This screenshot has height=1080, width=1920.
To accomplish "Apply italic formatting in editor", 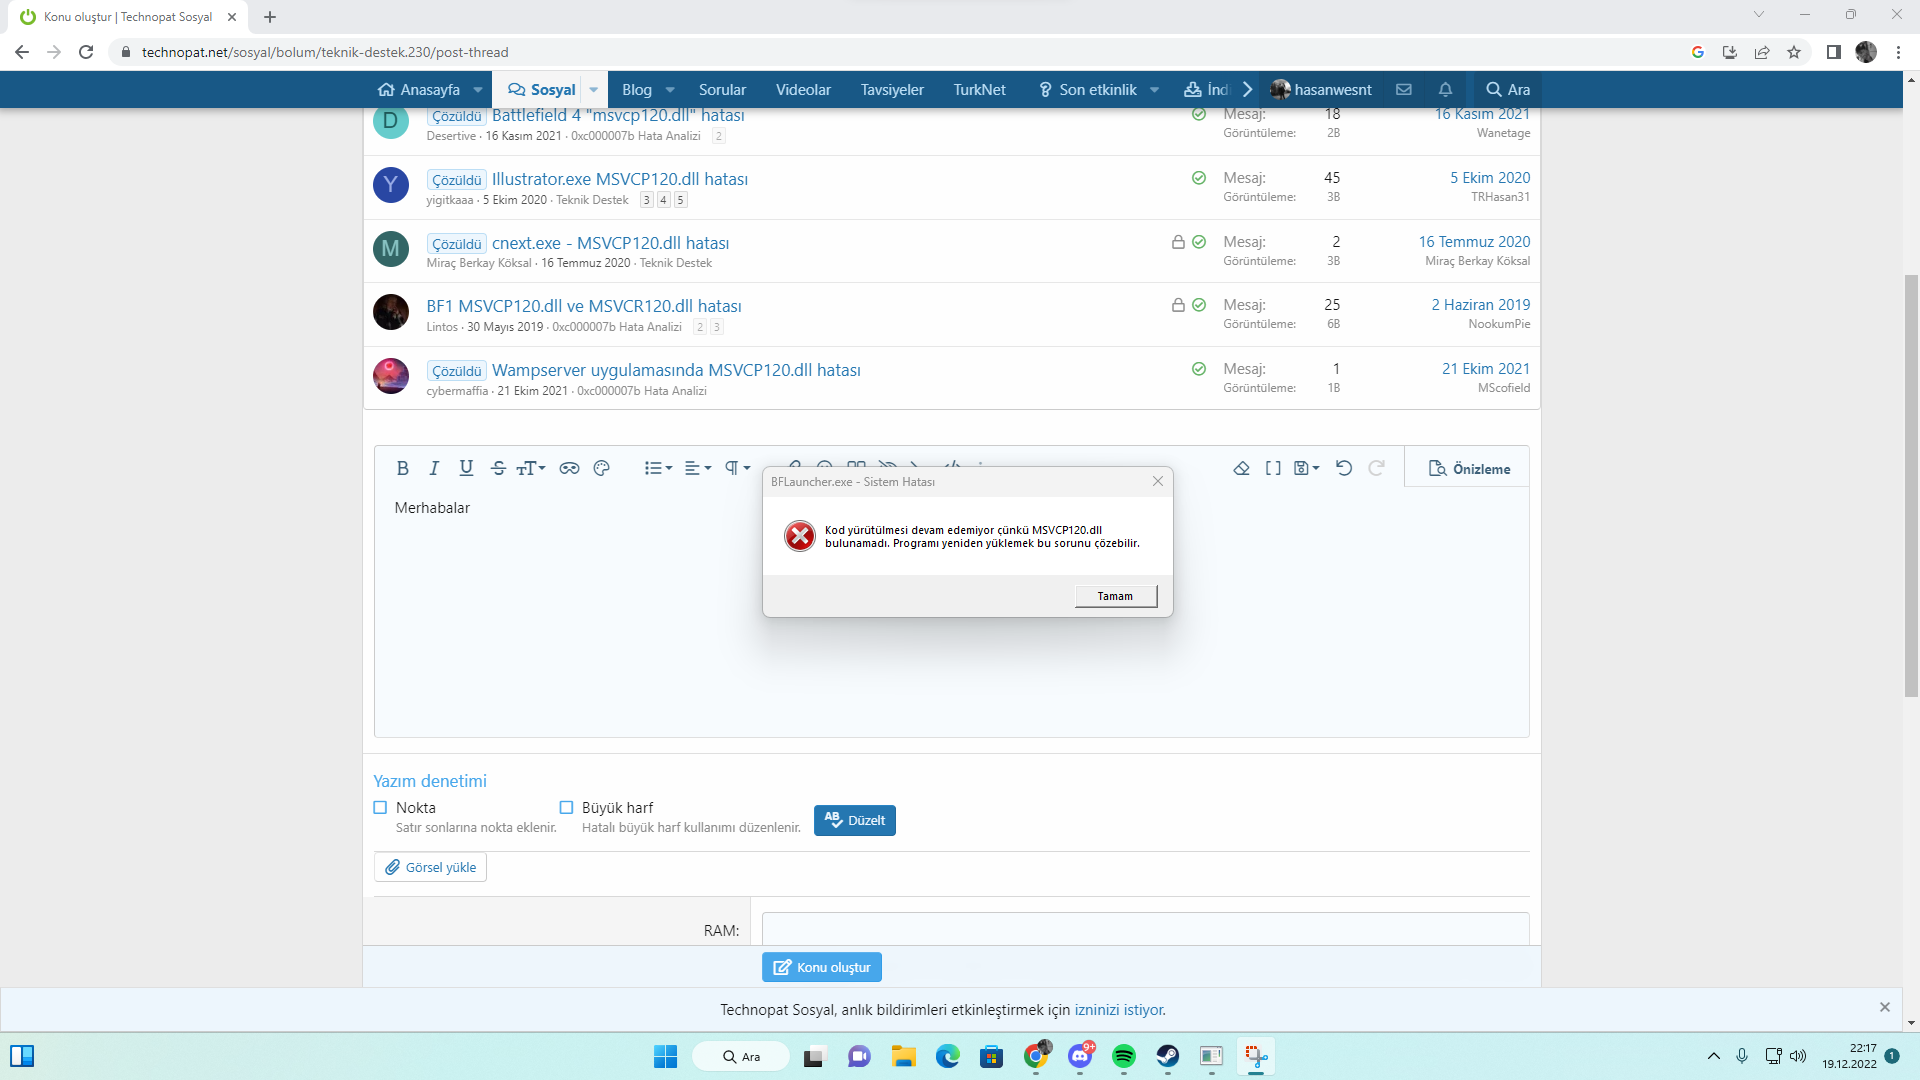I will pos(434,468).
